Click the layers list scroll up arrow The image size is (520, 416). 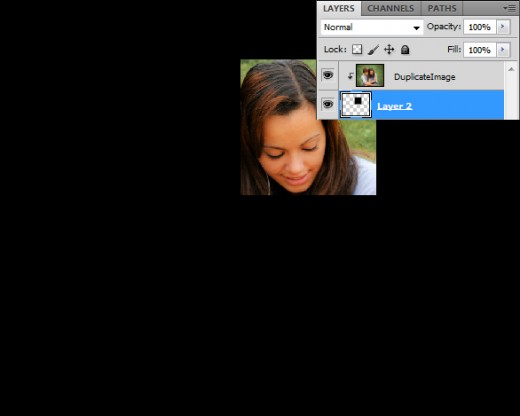[511, 69]
